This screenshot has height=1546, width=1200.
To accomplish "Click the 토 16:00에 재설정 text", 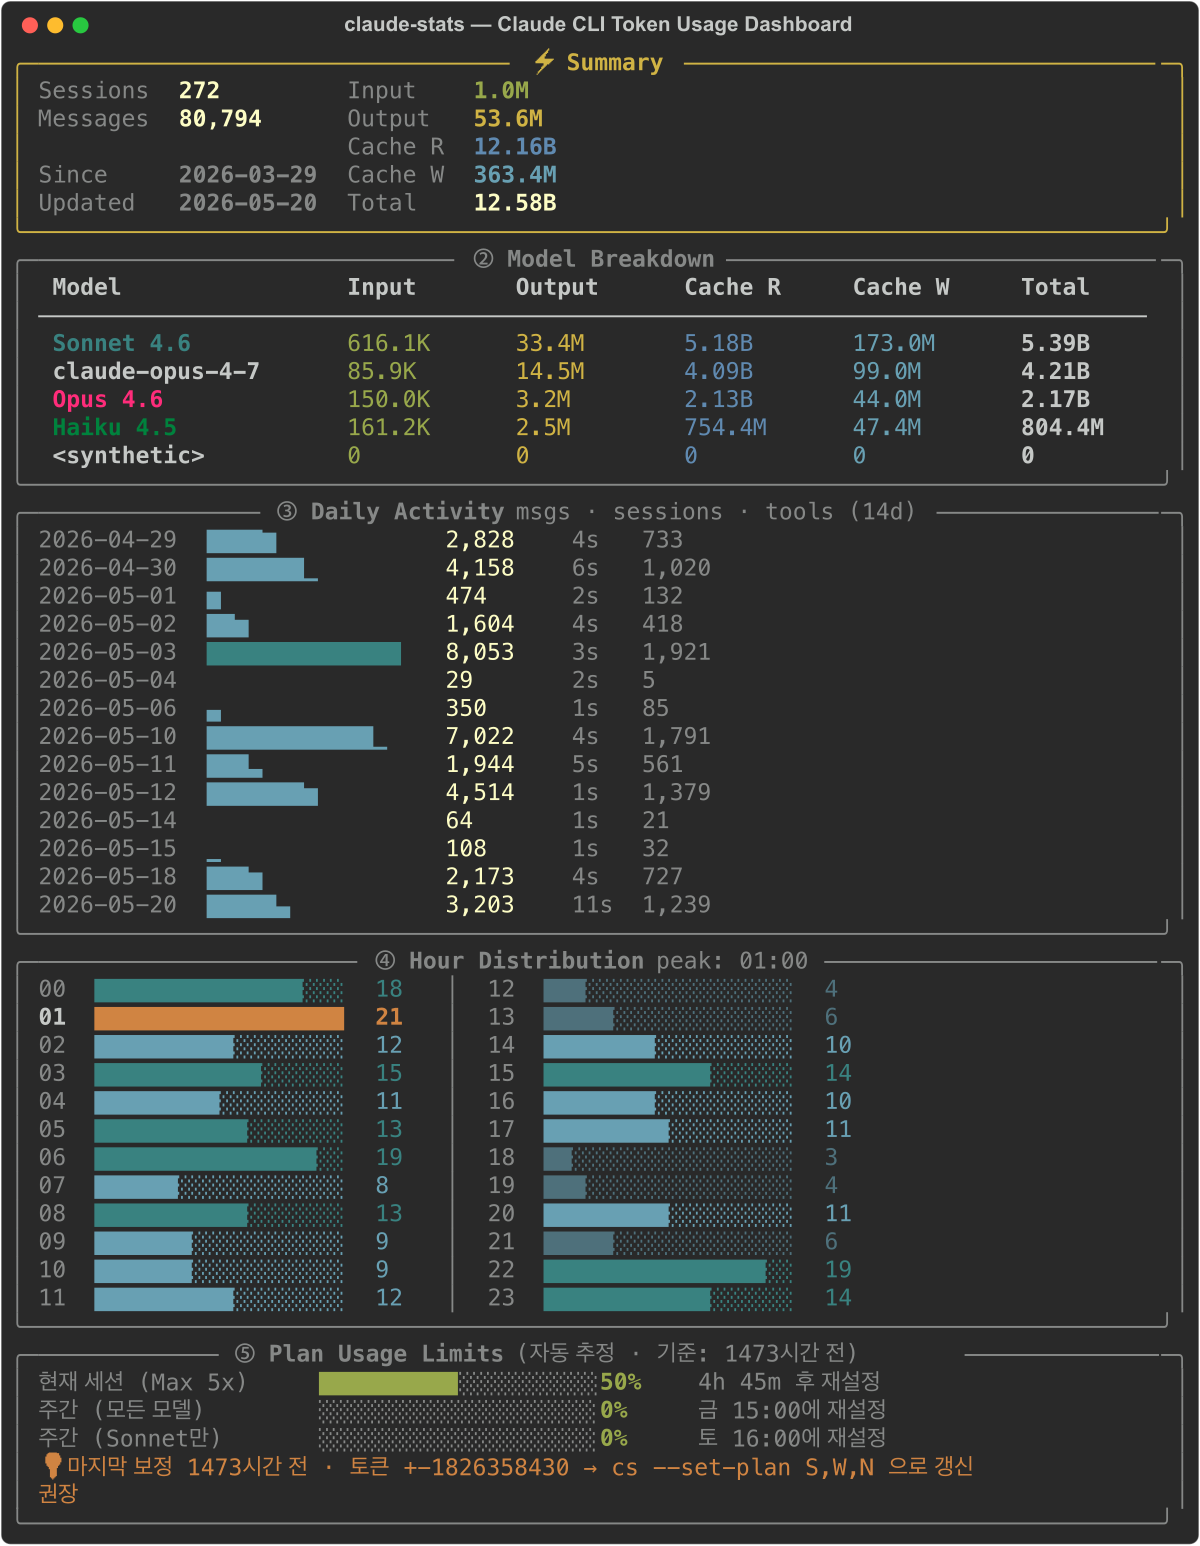I will [792, 1438].
